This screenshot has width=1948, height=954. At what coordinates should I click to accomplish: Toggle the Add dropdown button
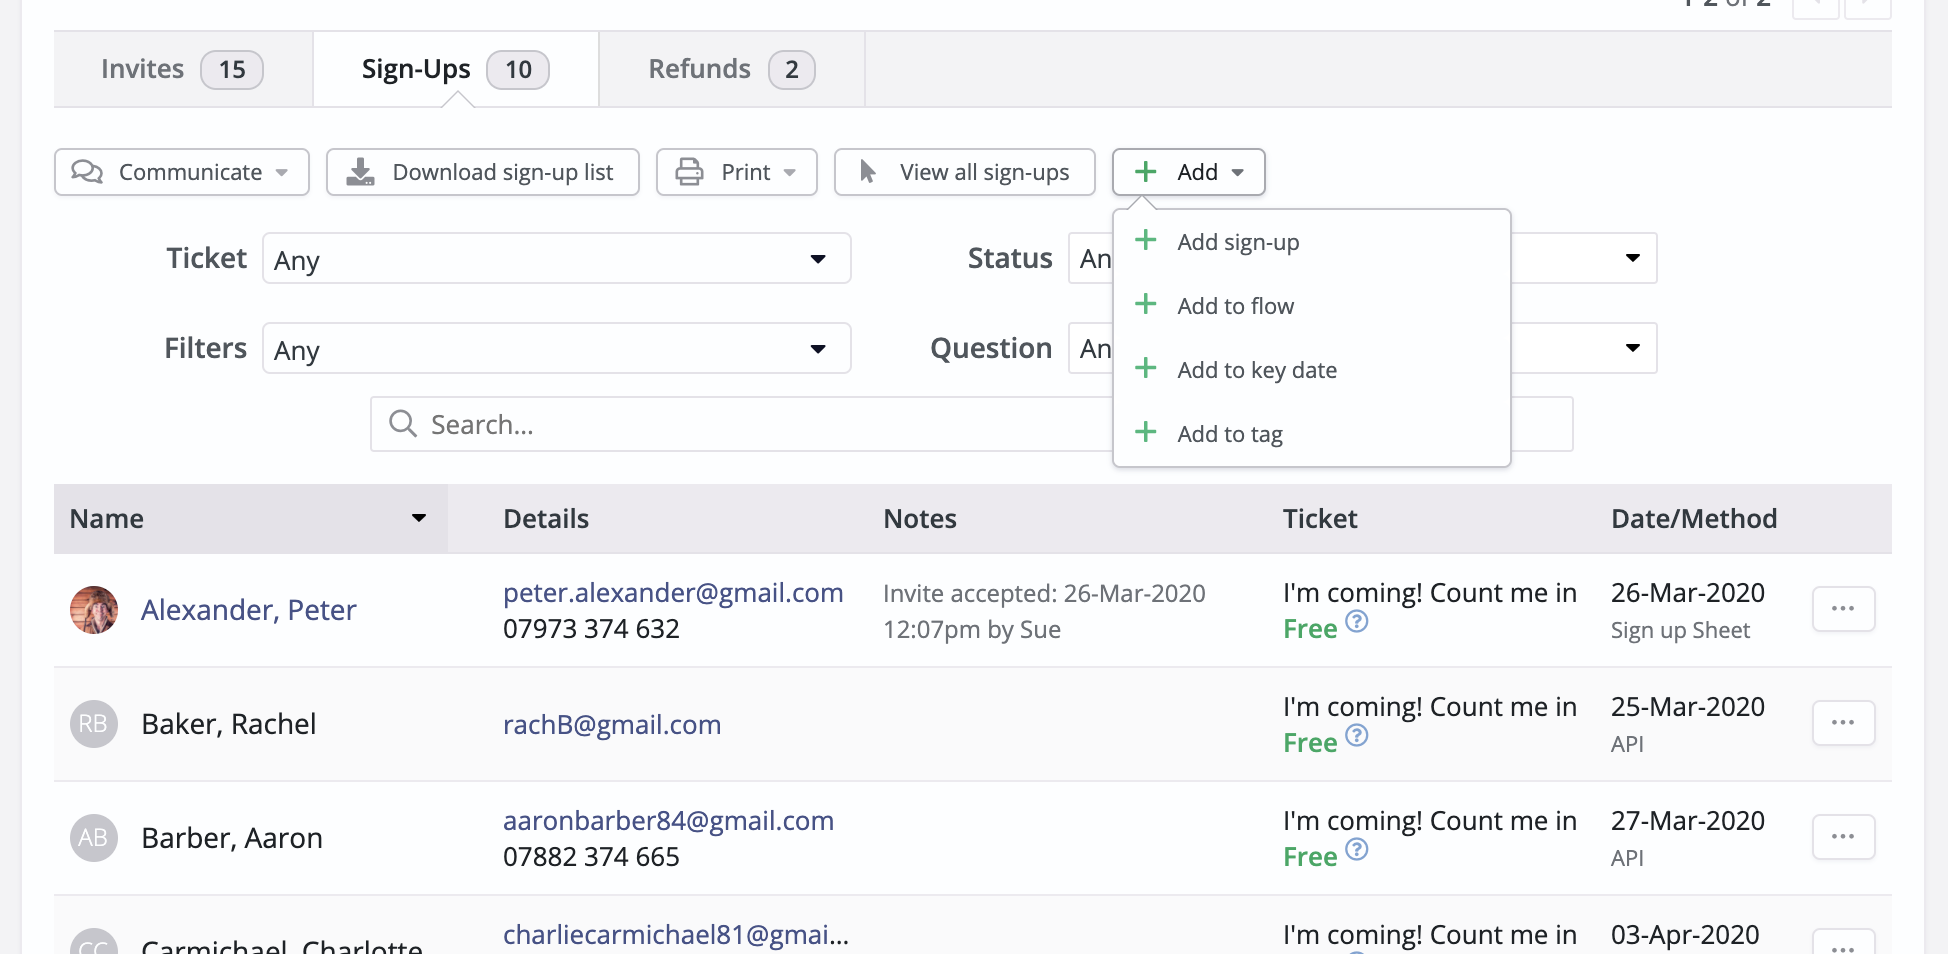(1188, 172)
